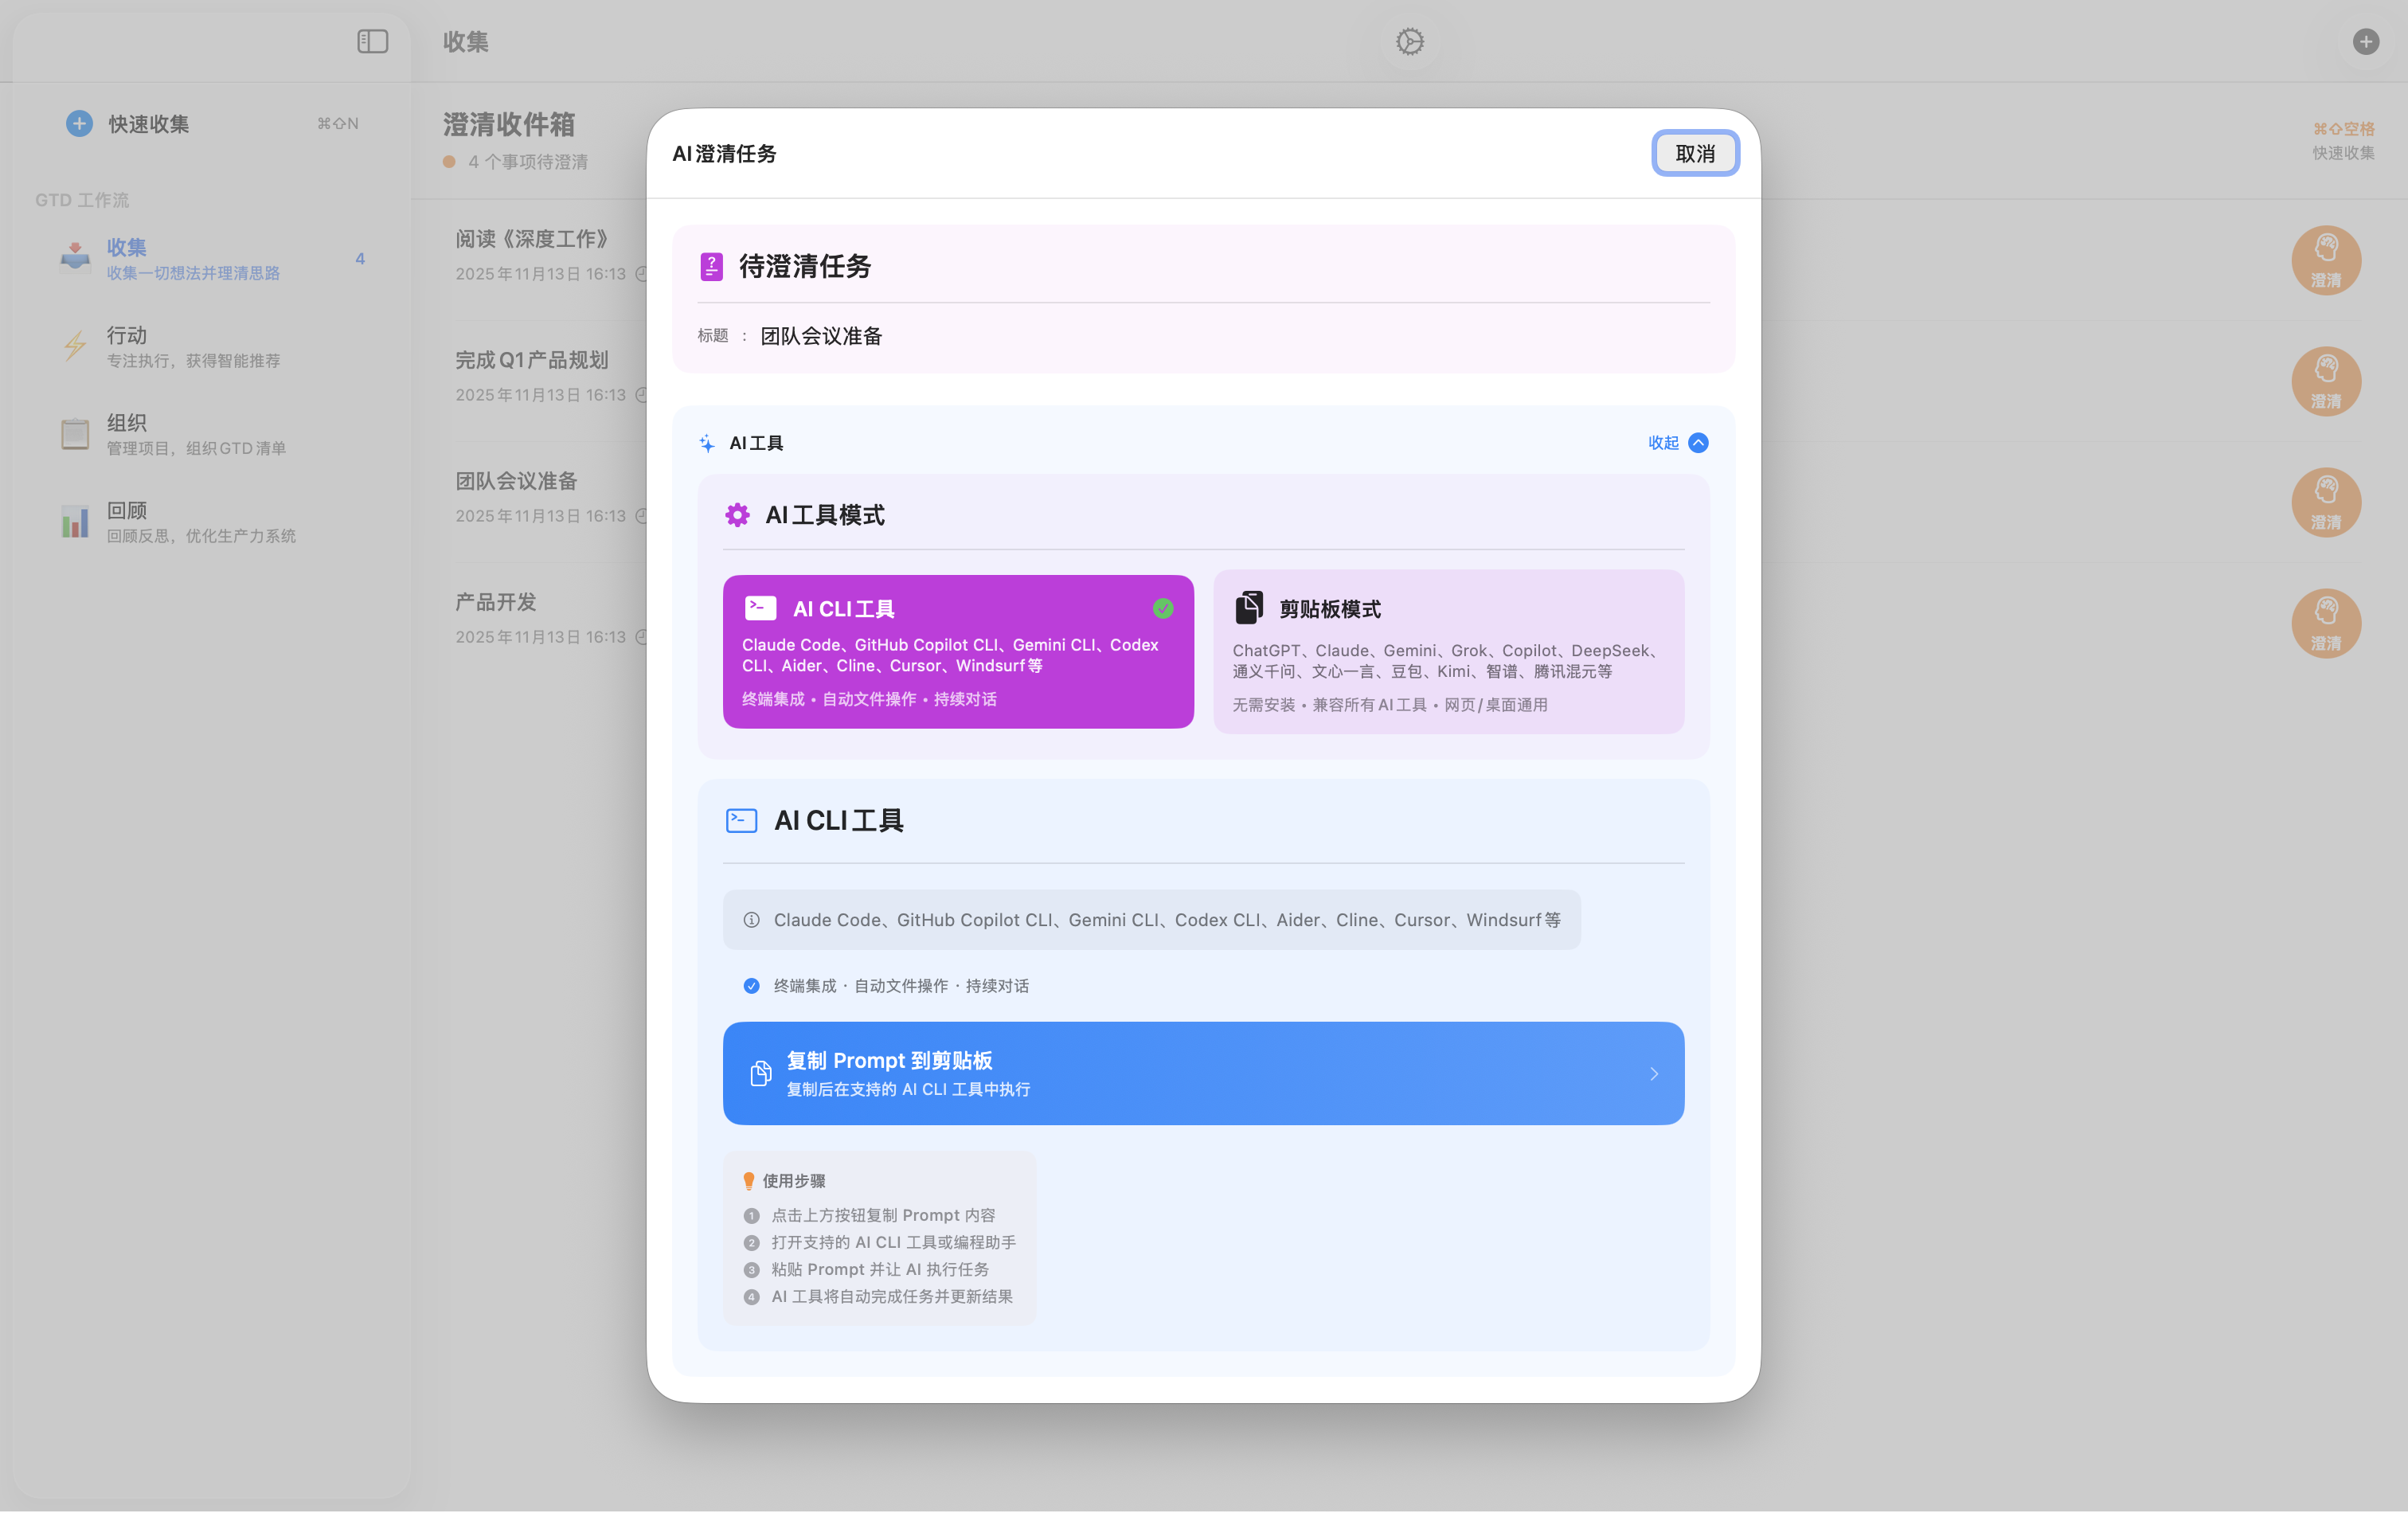Select the AI CLI 工具 mode card

(957, 652)
